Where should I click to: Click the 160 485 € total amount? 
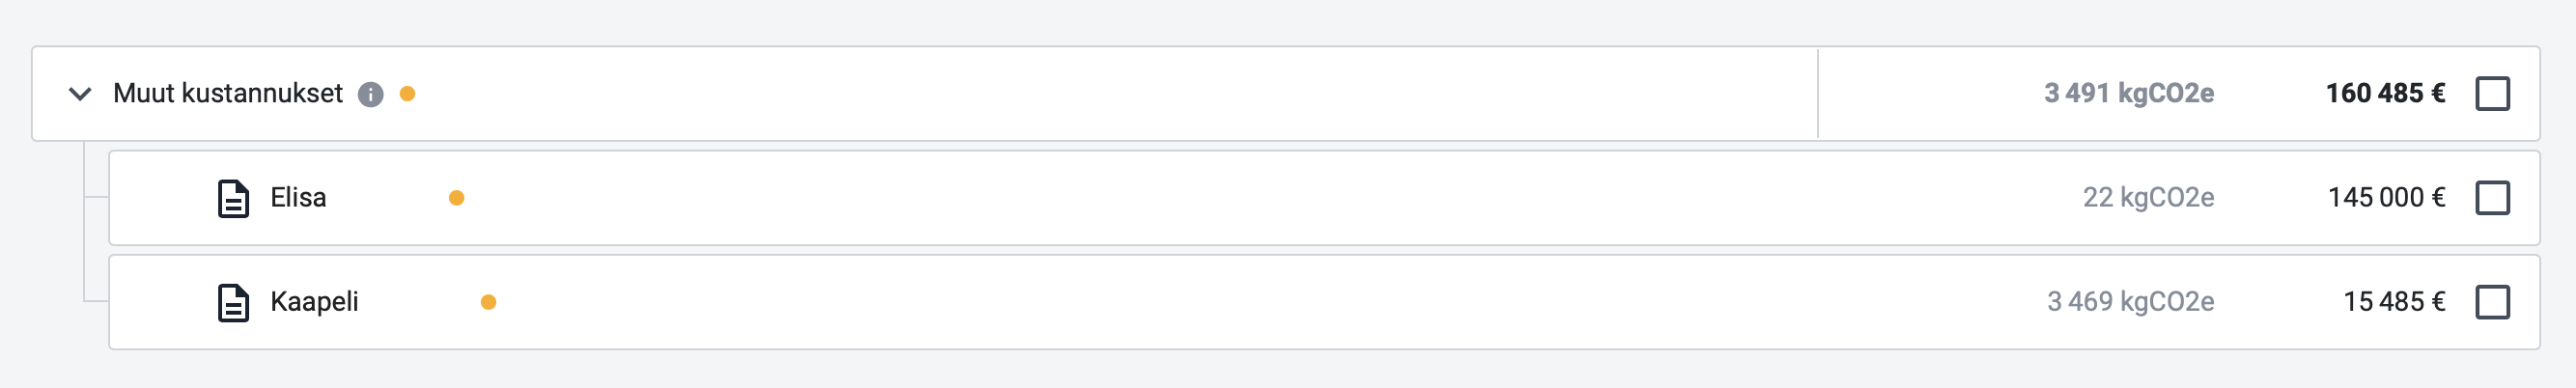pyautogui.click(x=2385, y=94)
